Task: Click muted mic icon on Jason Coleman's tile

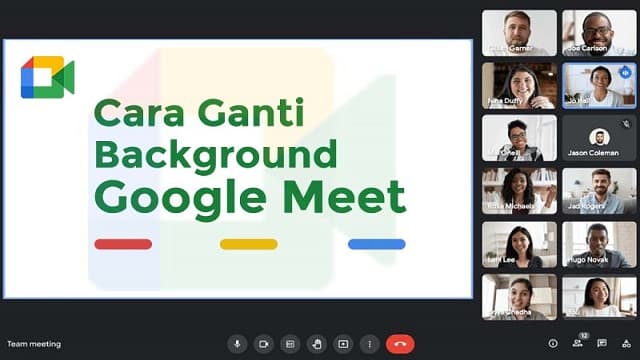Action: [x=626, y=124]
